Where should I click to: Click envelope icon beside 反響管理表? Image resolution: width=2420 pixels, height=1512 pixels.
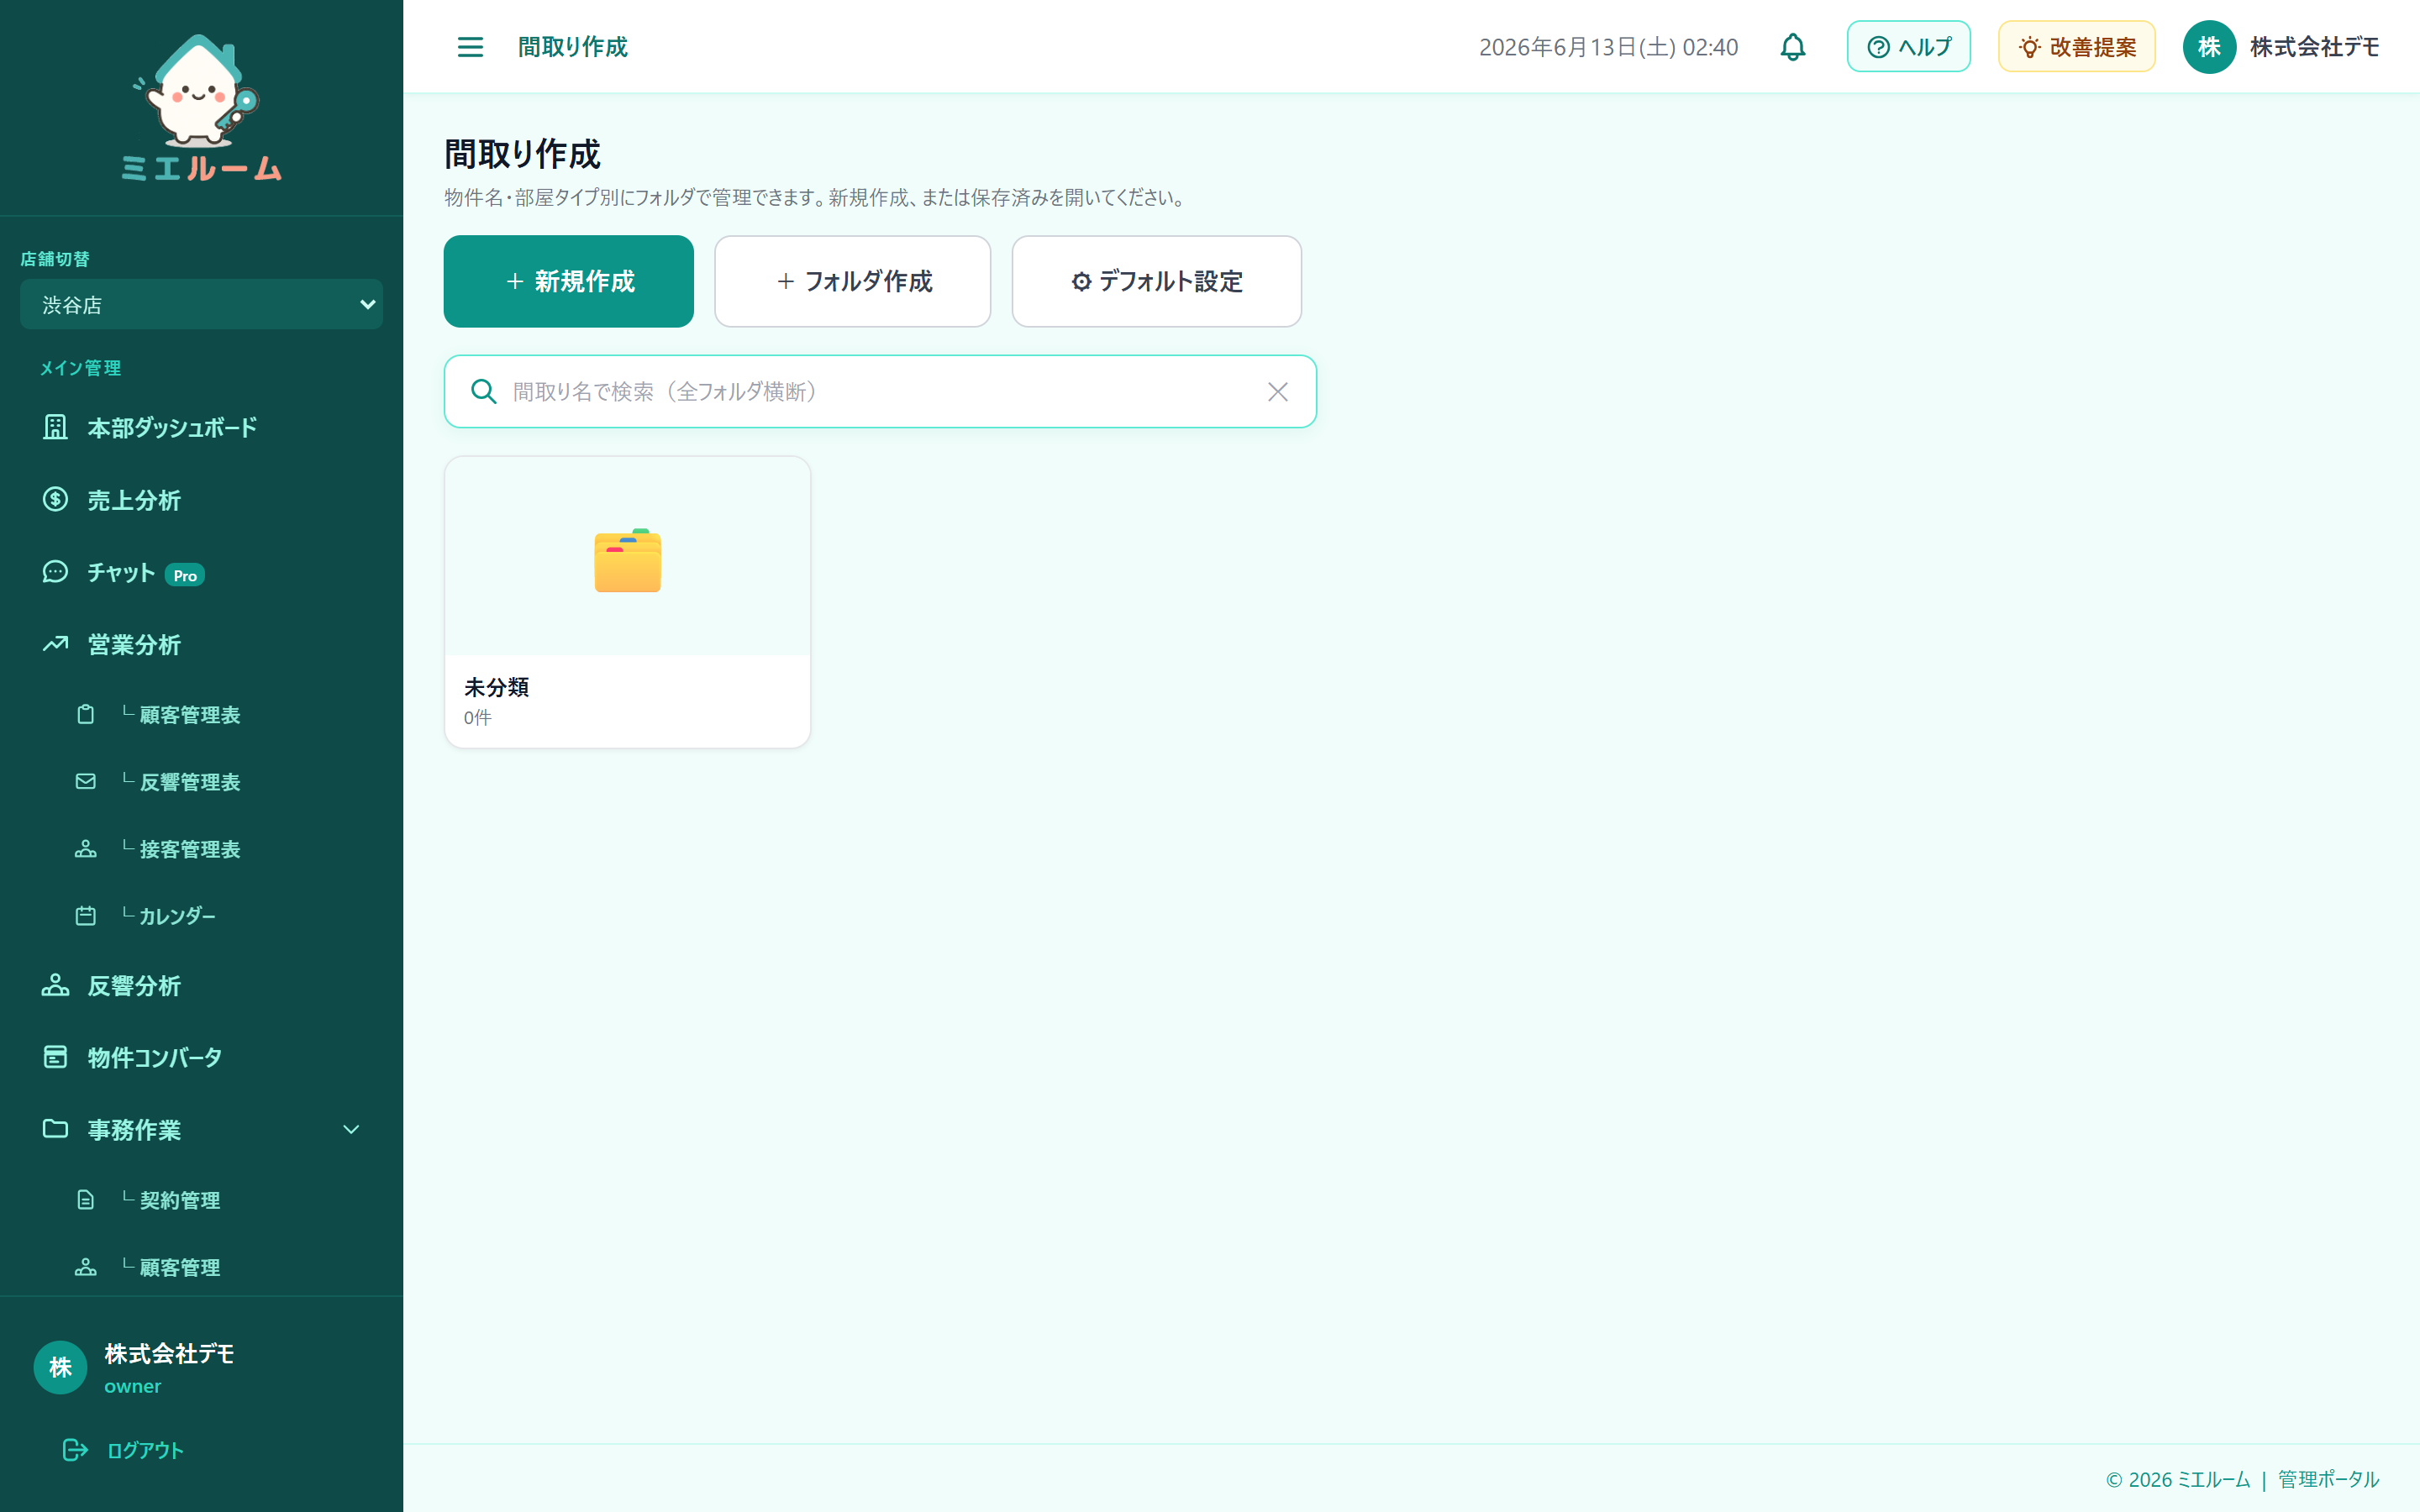tap(86, 781)
